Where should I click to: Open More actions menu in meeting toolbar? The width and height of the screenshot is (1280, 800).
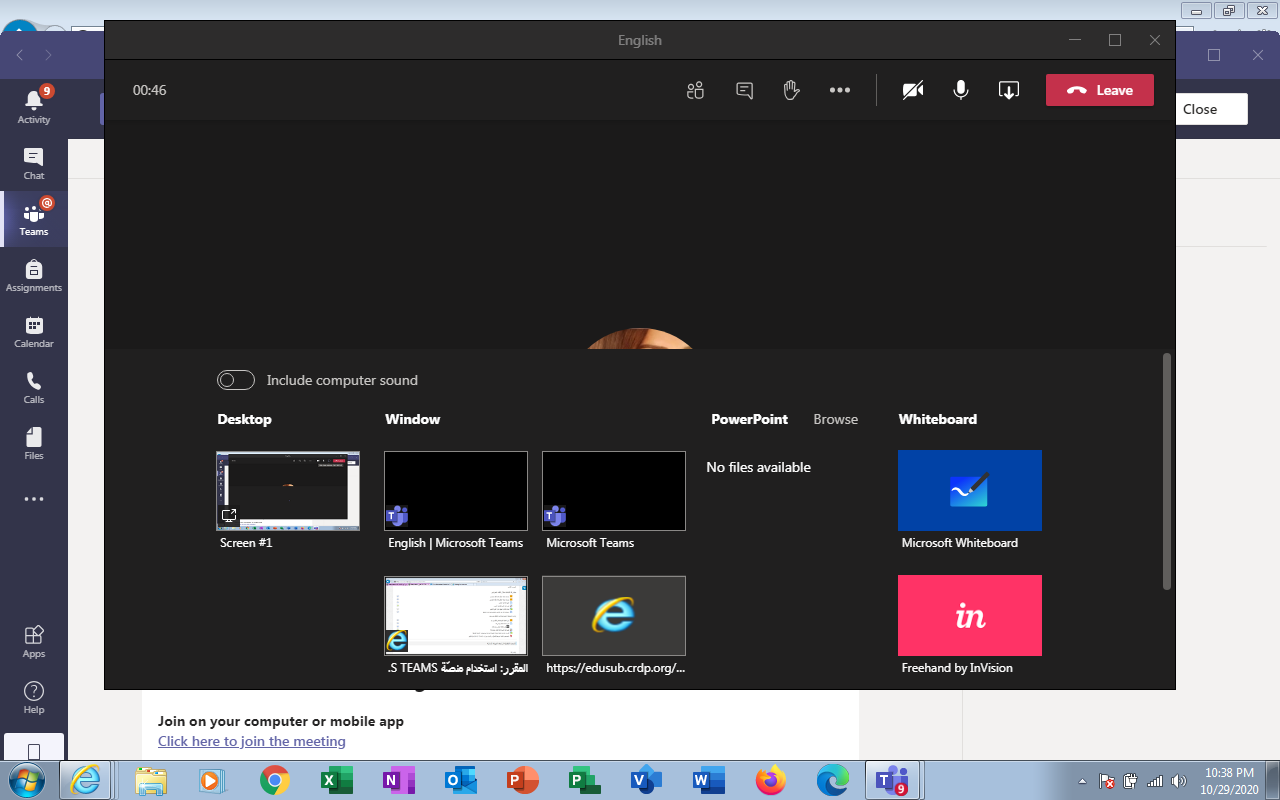[840, 90]
